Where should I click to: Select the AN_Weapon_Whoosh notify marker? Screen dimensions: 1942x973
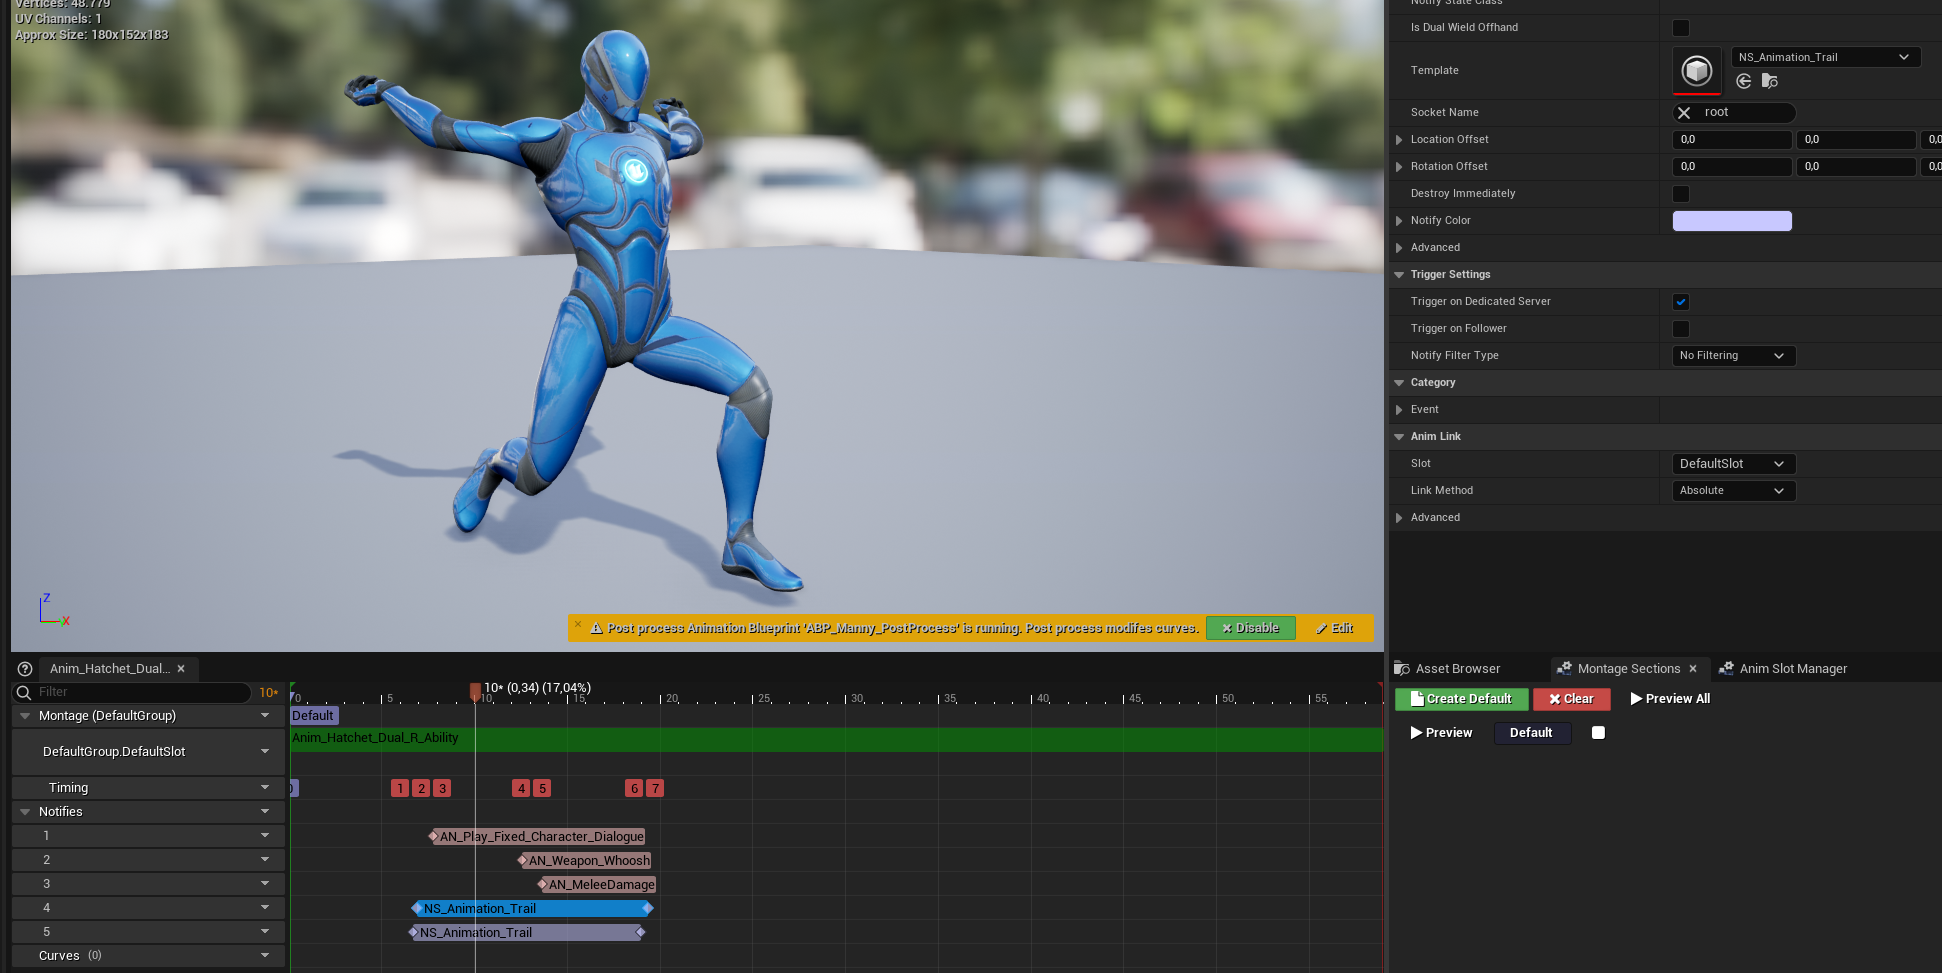tap(588, 861)
